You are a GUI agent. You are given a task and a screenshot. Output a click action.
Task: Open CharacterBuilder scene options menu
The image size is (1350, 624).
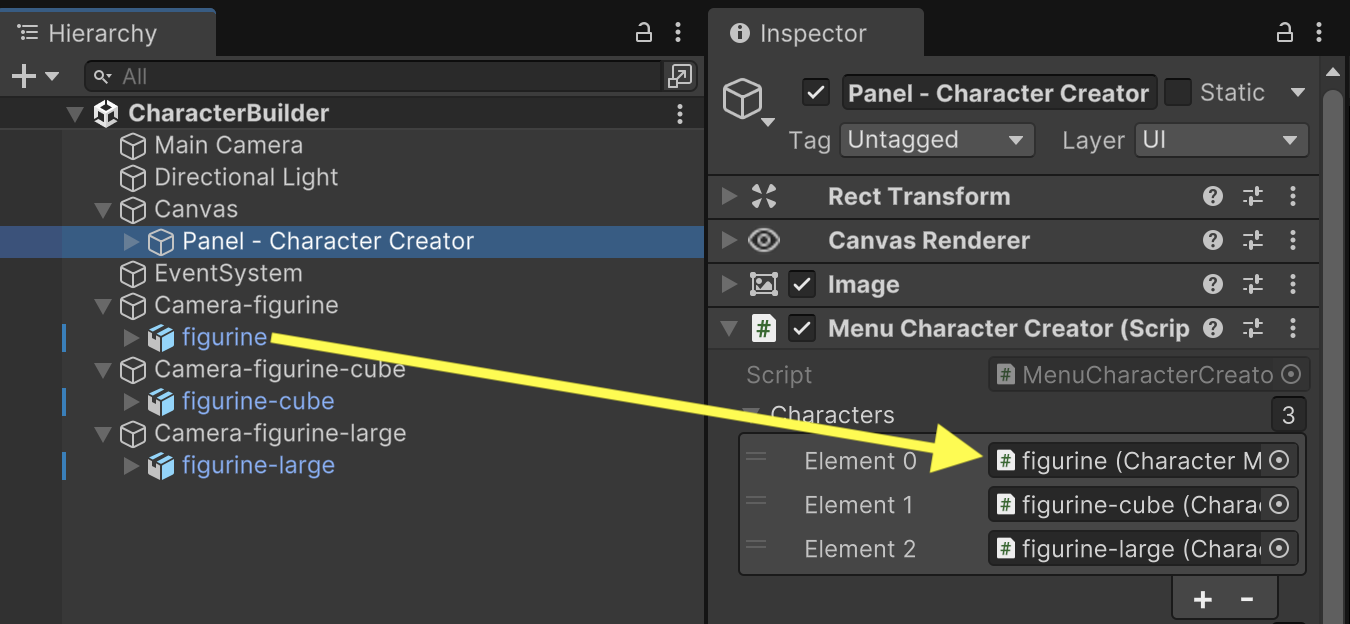coord(680,113)
